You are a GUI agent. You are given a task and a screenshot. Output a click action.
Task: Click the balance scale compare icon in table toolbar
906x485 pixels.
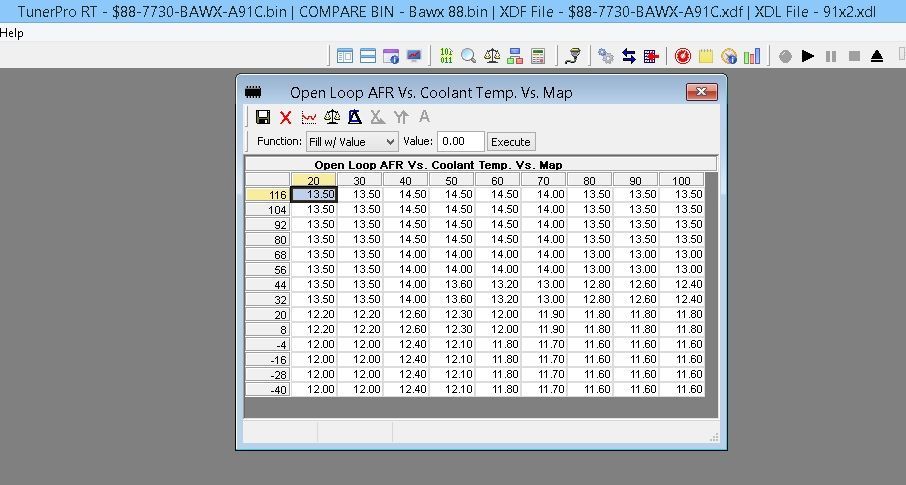[x=332, y=118]
